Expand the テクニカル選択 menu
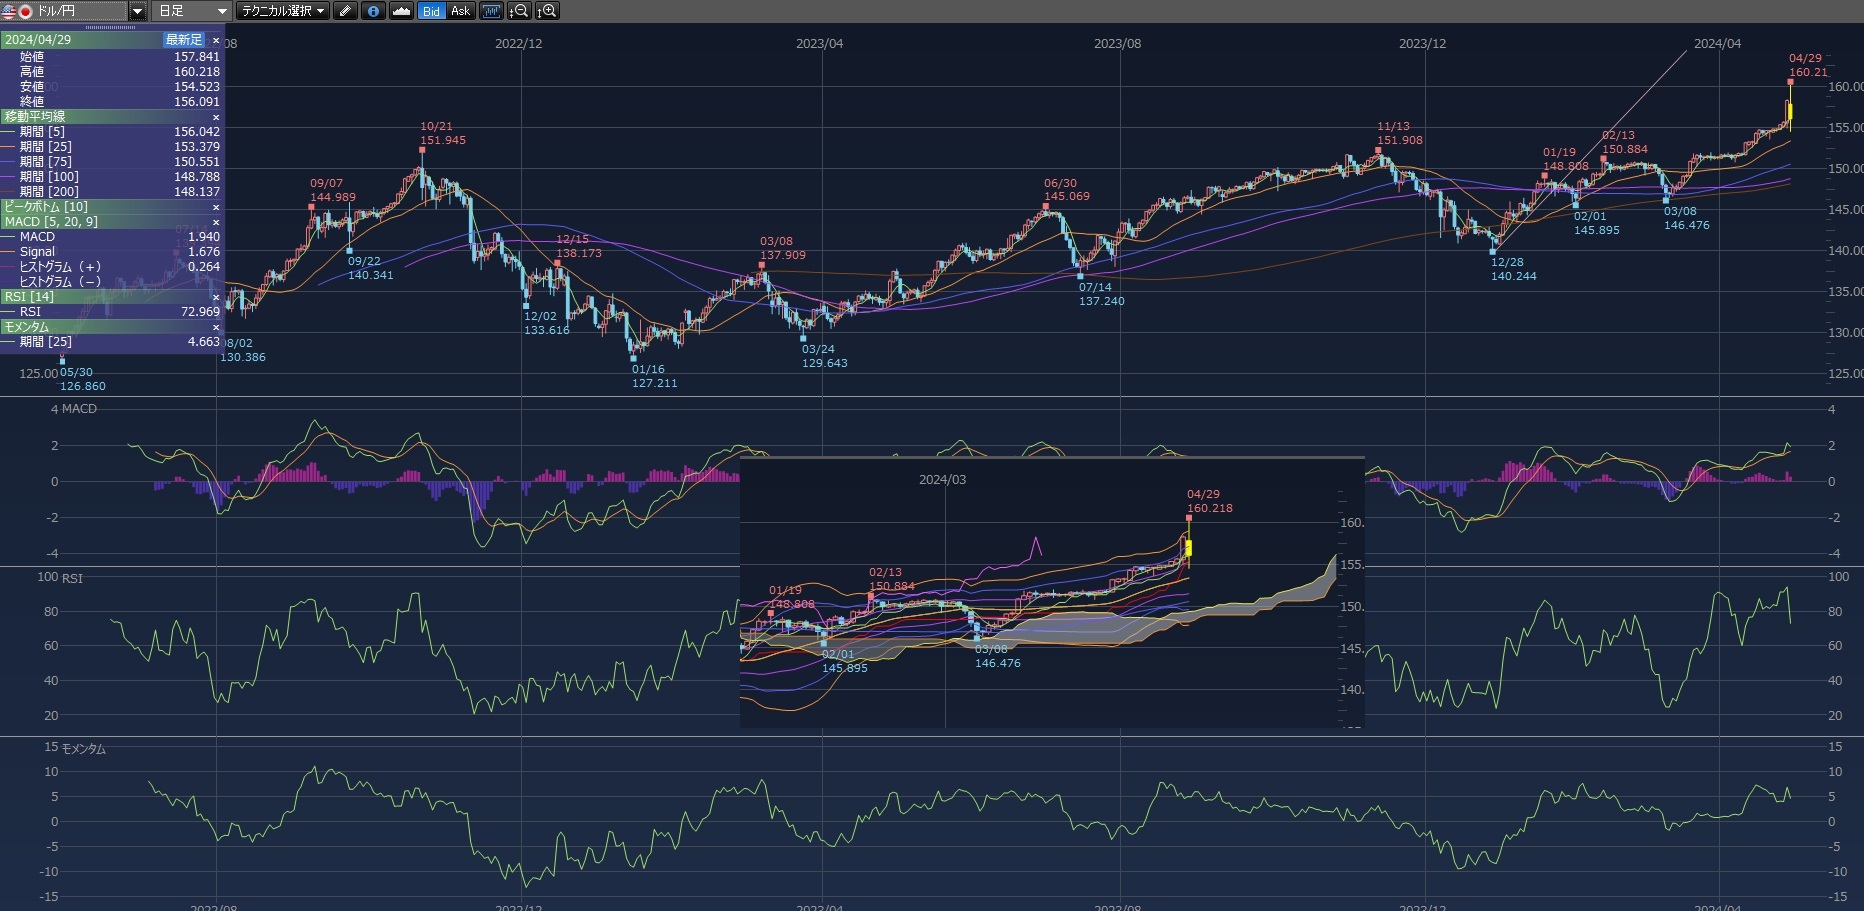Image resolution: width=1864 pixels, height=911 pixels. pyautogui.click(x=283, y=11)
